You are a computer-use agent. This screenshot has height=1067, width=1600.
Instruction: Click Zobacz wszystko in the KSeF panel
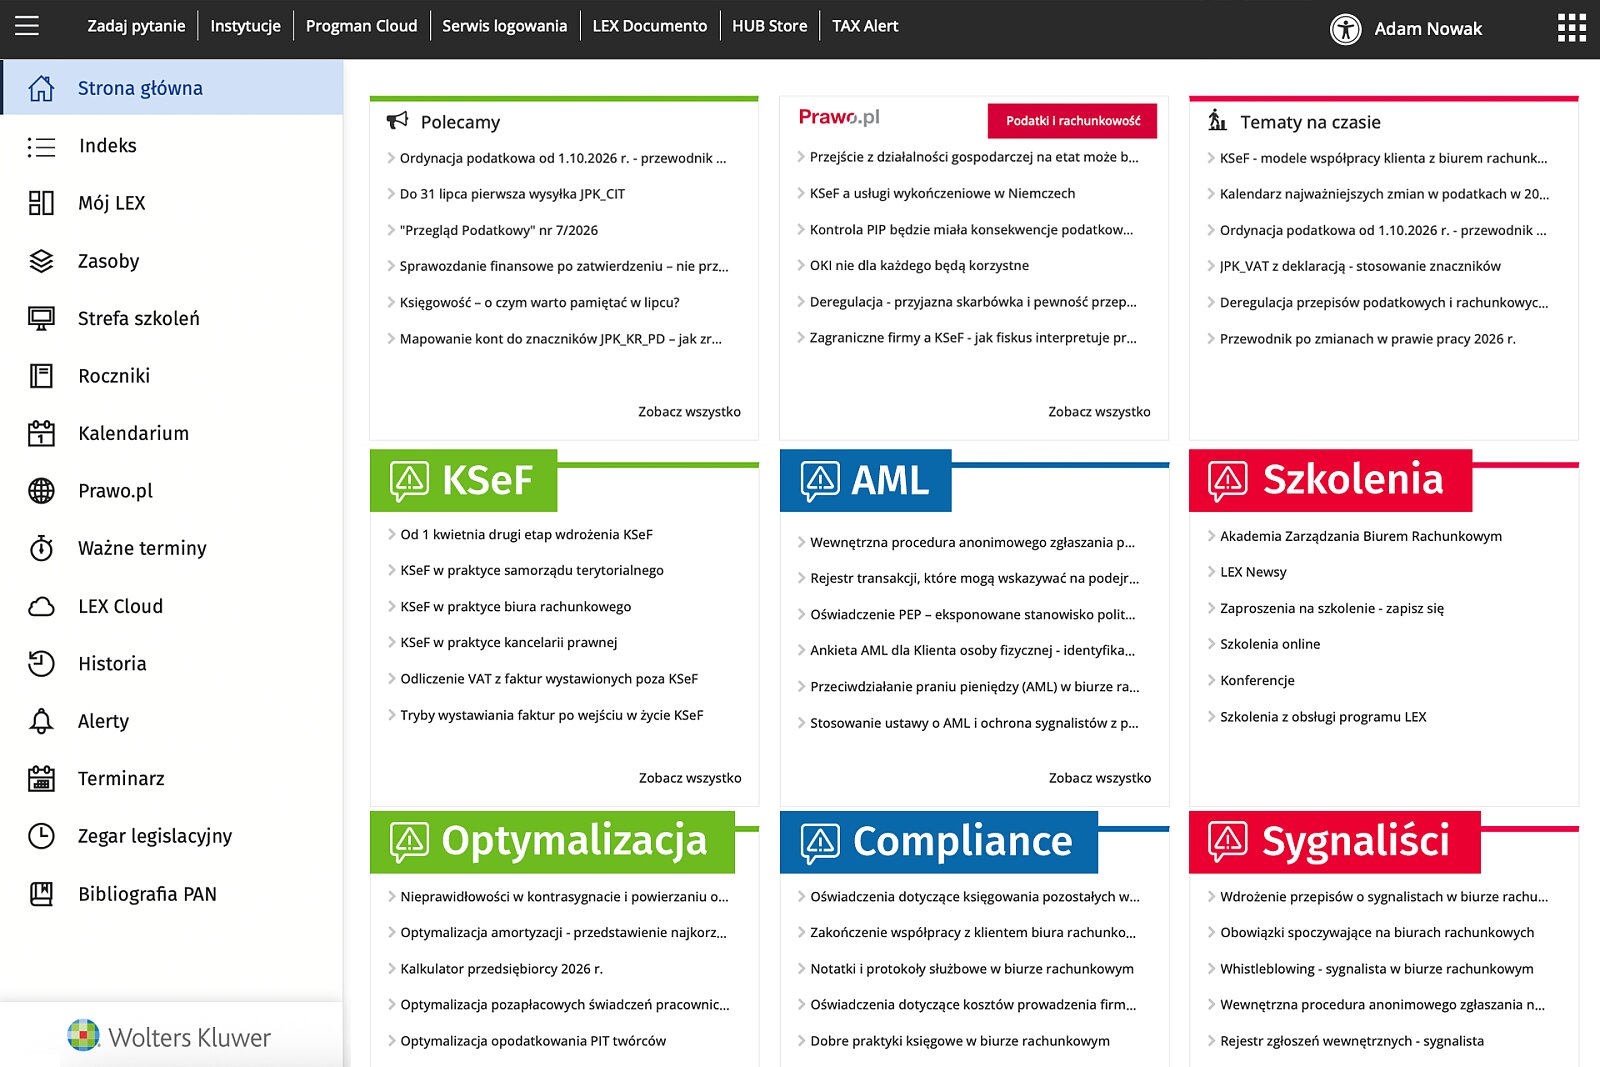(x=690, y=778)
